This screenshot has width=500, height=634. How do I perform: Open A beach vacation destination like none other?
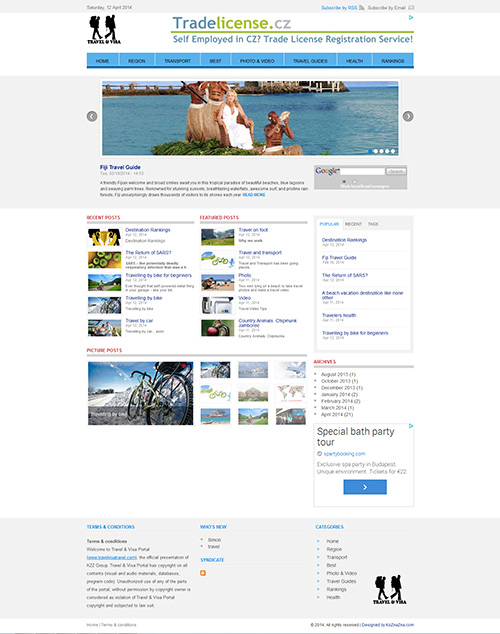click(x=362, y=295)
